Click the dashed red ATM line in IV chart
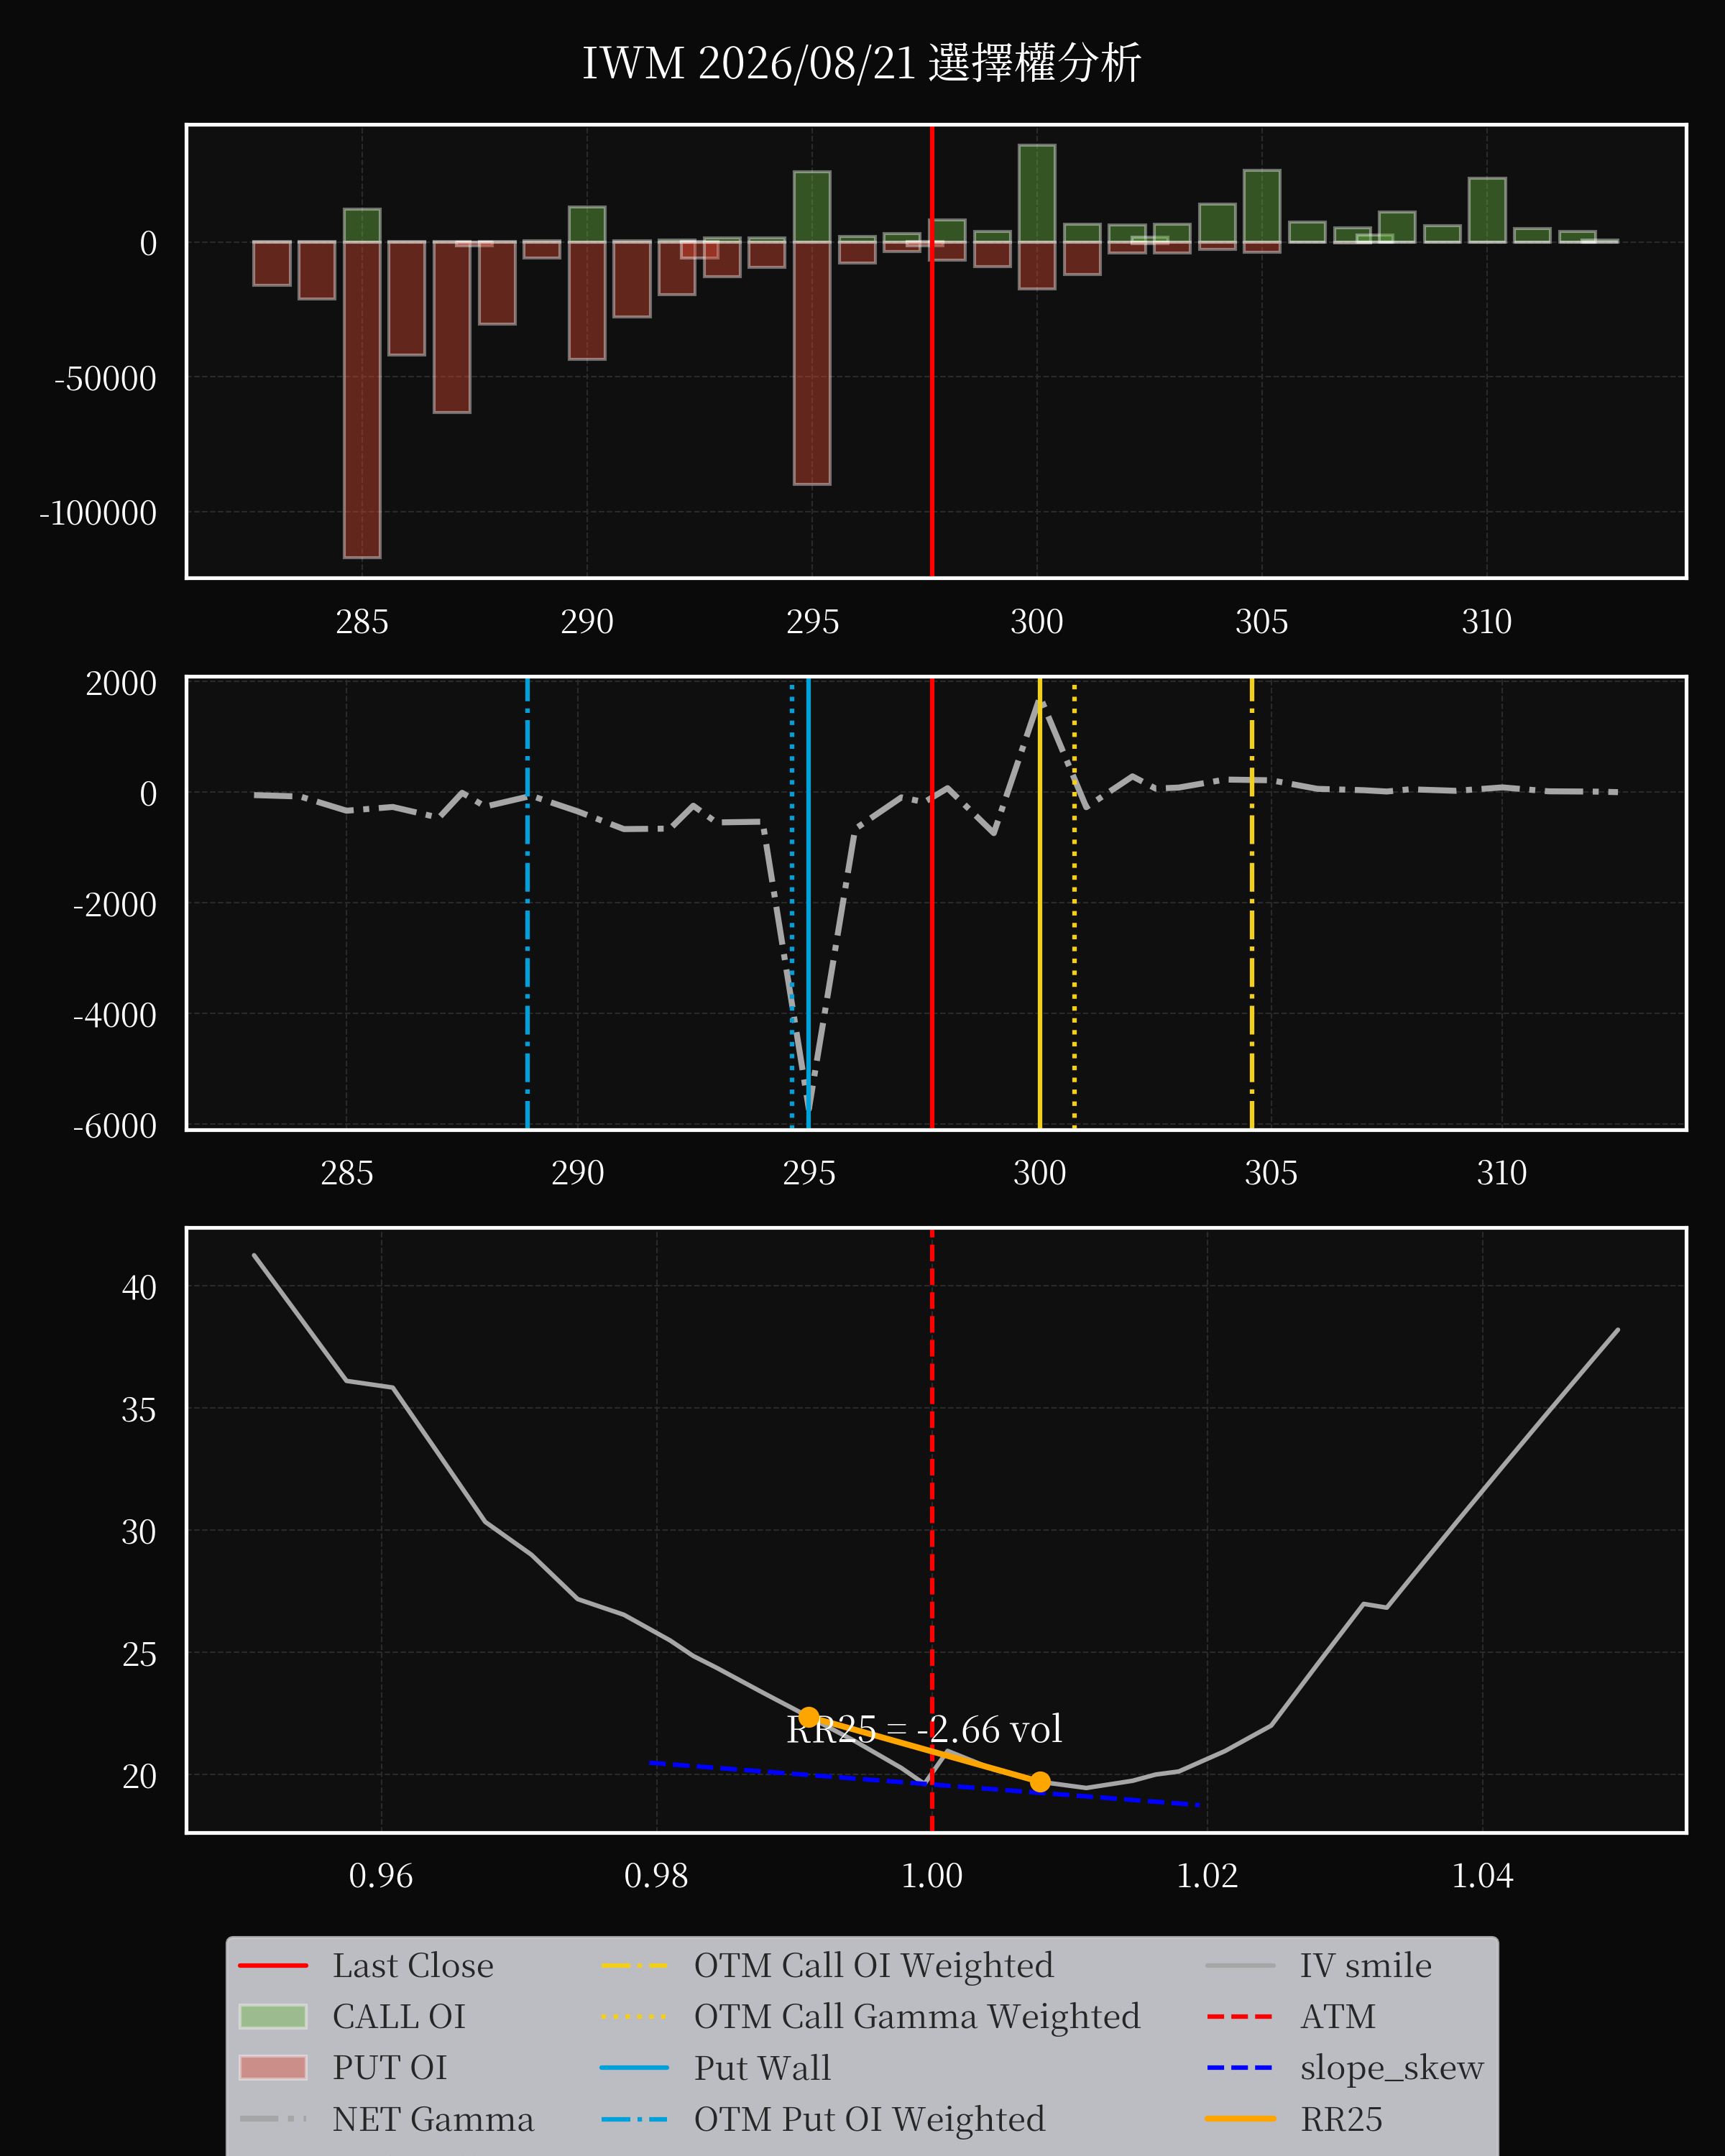This screenshot has width=1725, height=2156. point(932,1530)
